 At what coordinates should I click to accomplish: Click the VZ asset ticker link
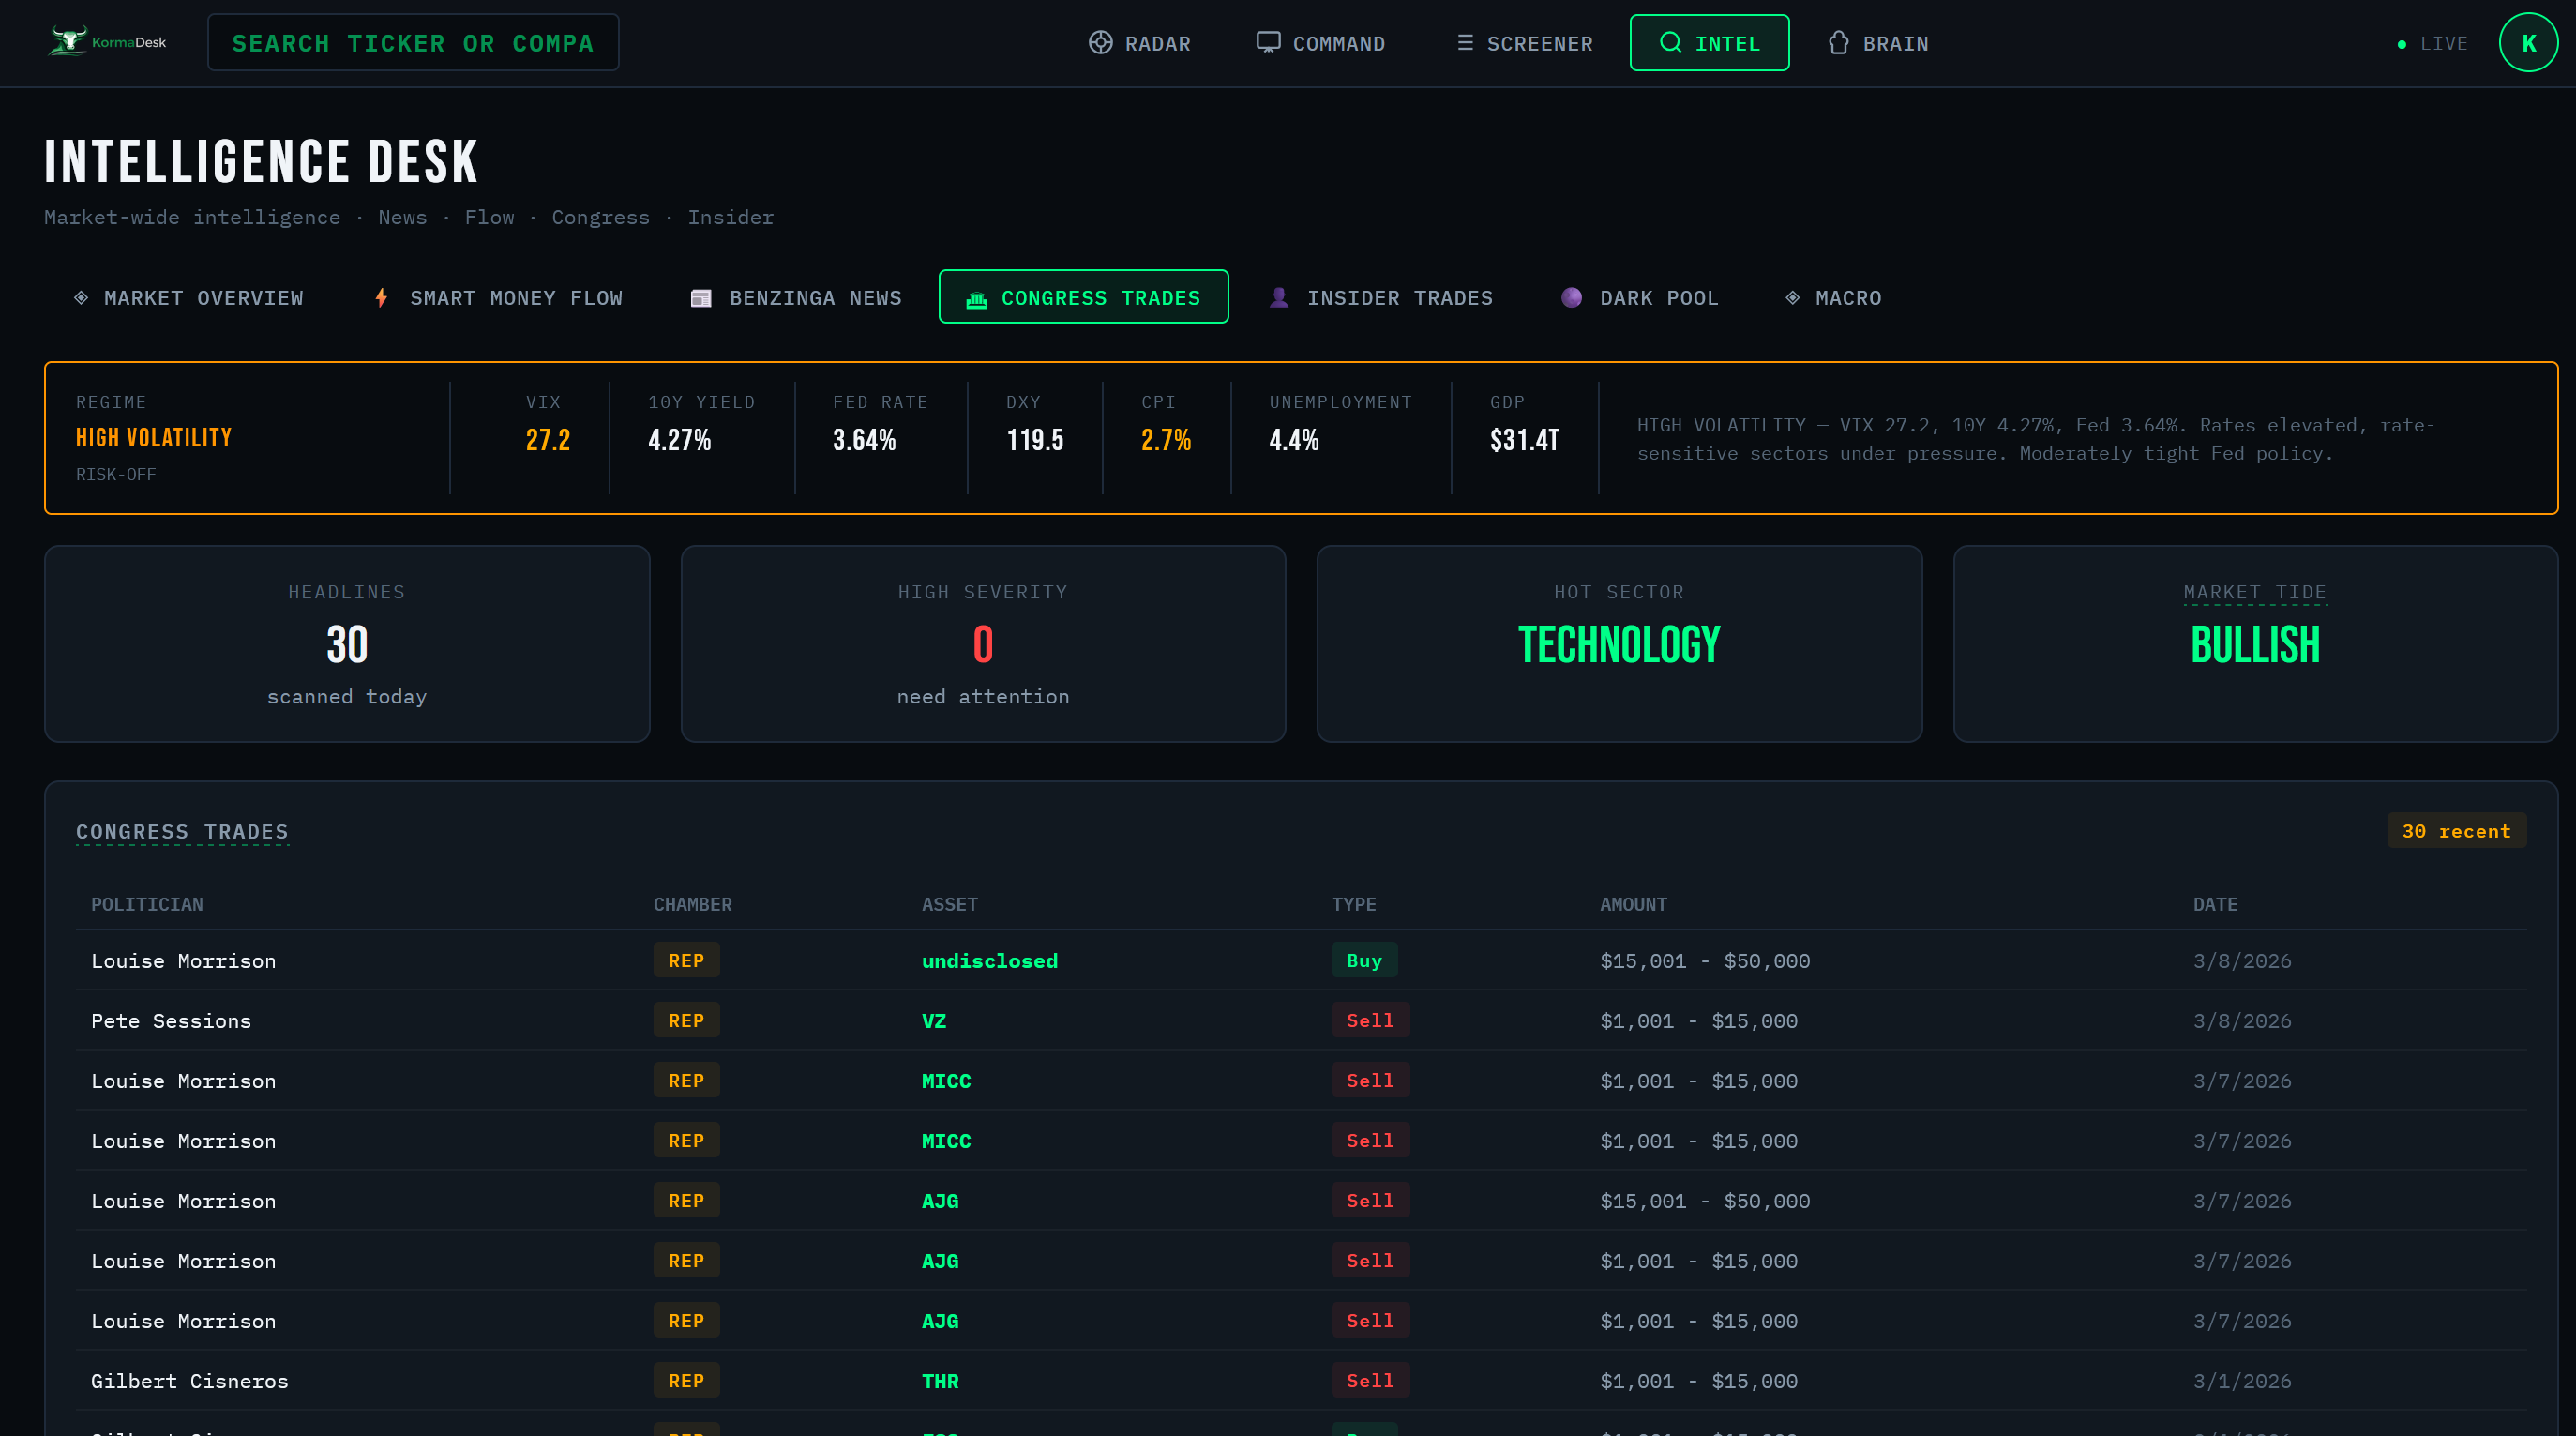click(x=933, y=1021)
